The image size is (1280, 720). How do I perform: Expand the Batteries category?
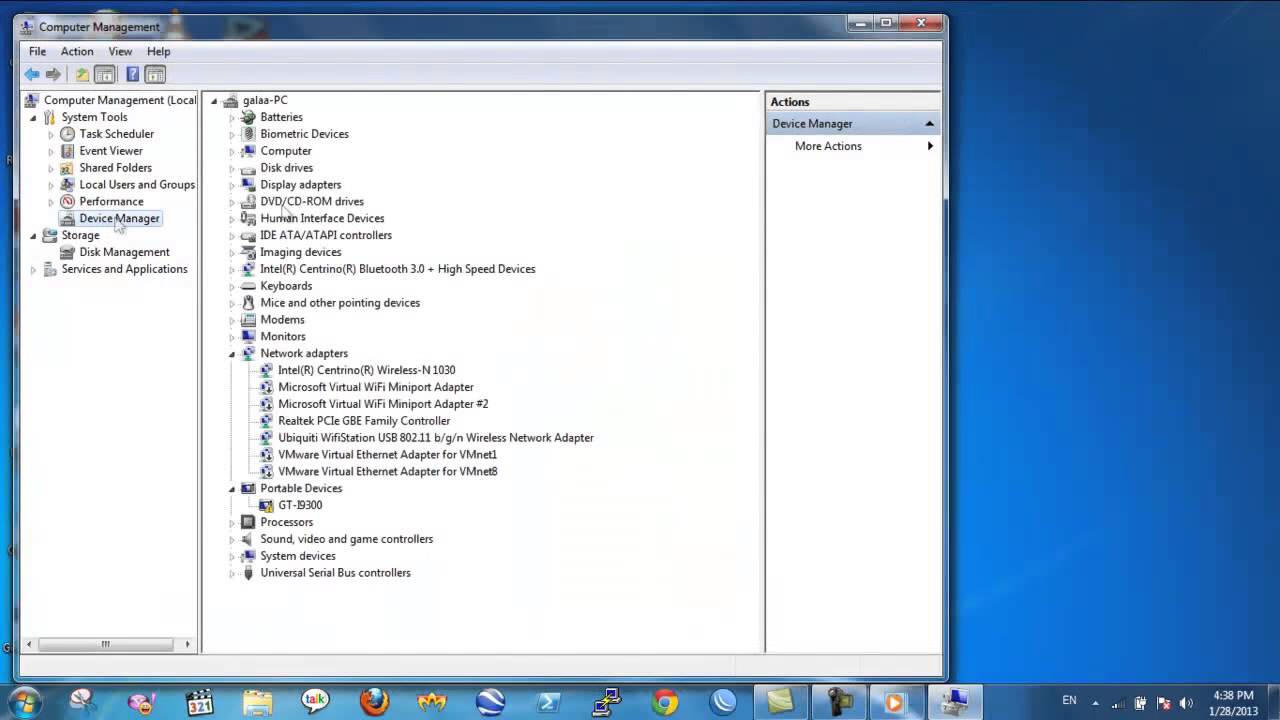[x=232, y=118]
